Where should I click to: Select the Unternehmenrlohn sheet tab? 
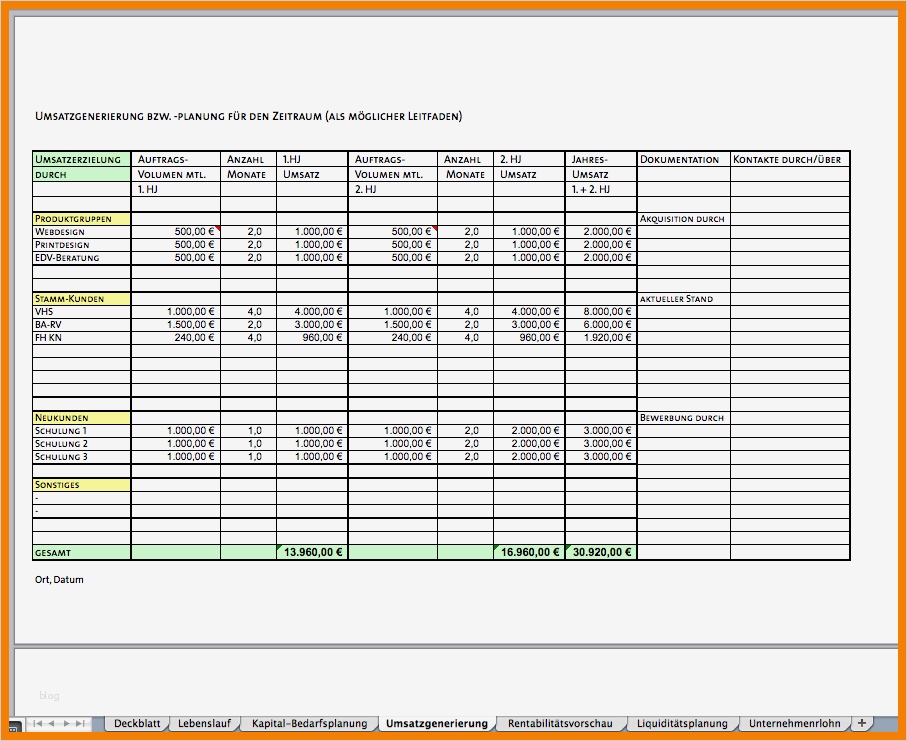pos(797,722)
